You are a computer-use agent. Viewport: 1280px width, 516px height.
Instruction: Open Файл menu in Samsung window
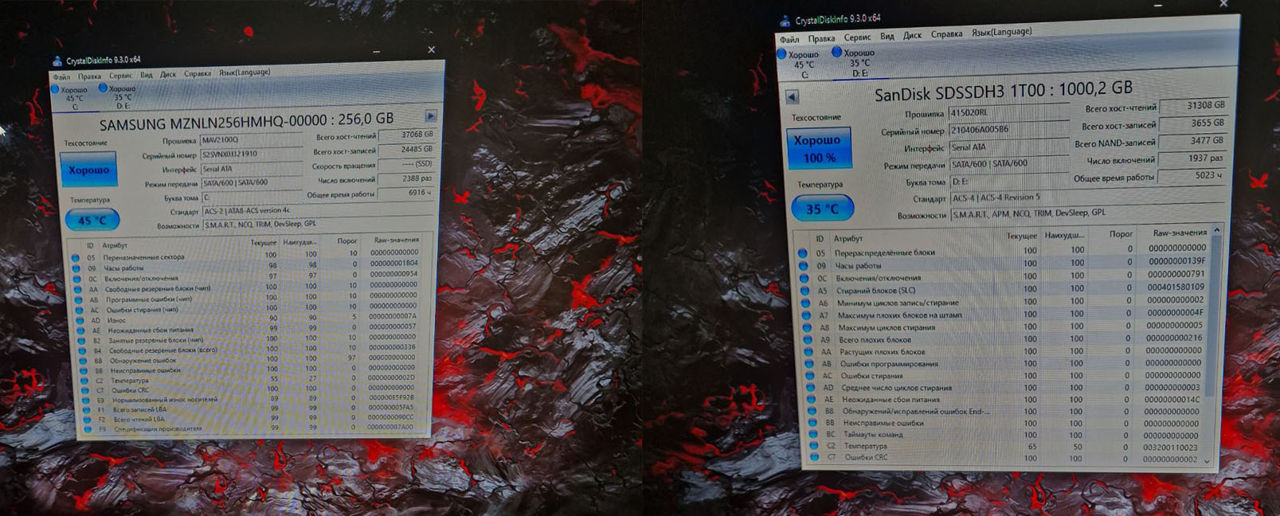coord(62,75)
